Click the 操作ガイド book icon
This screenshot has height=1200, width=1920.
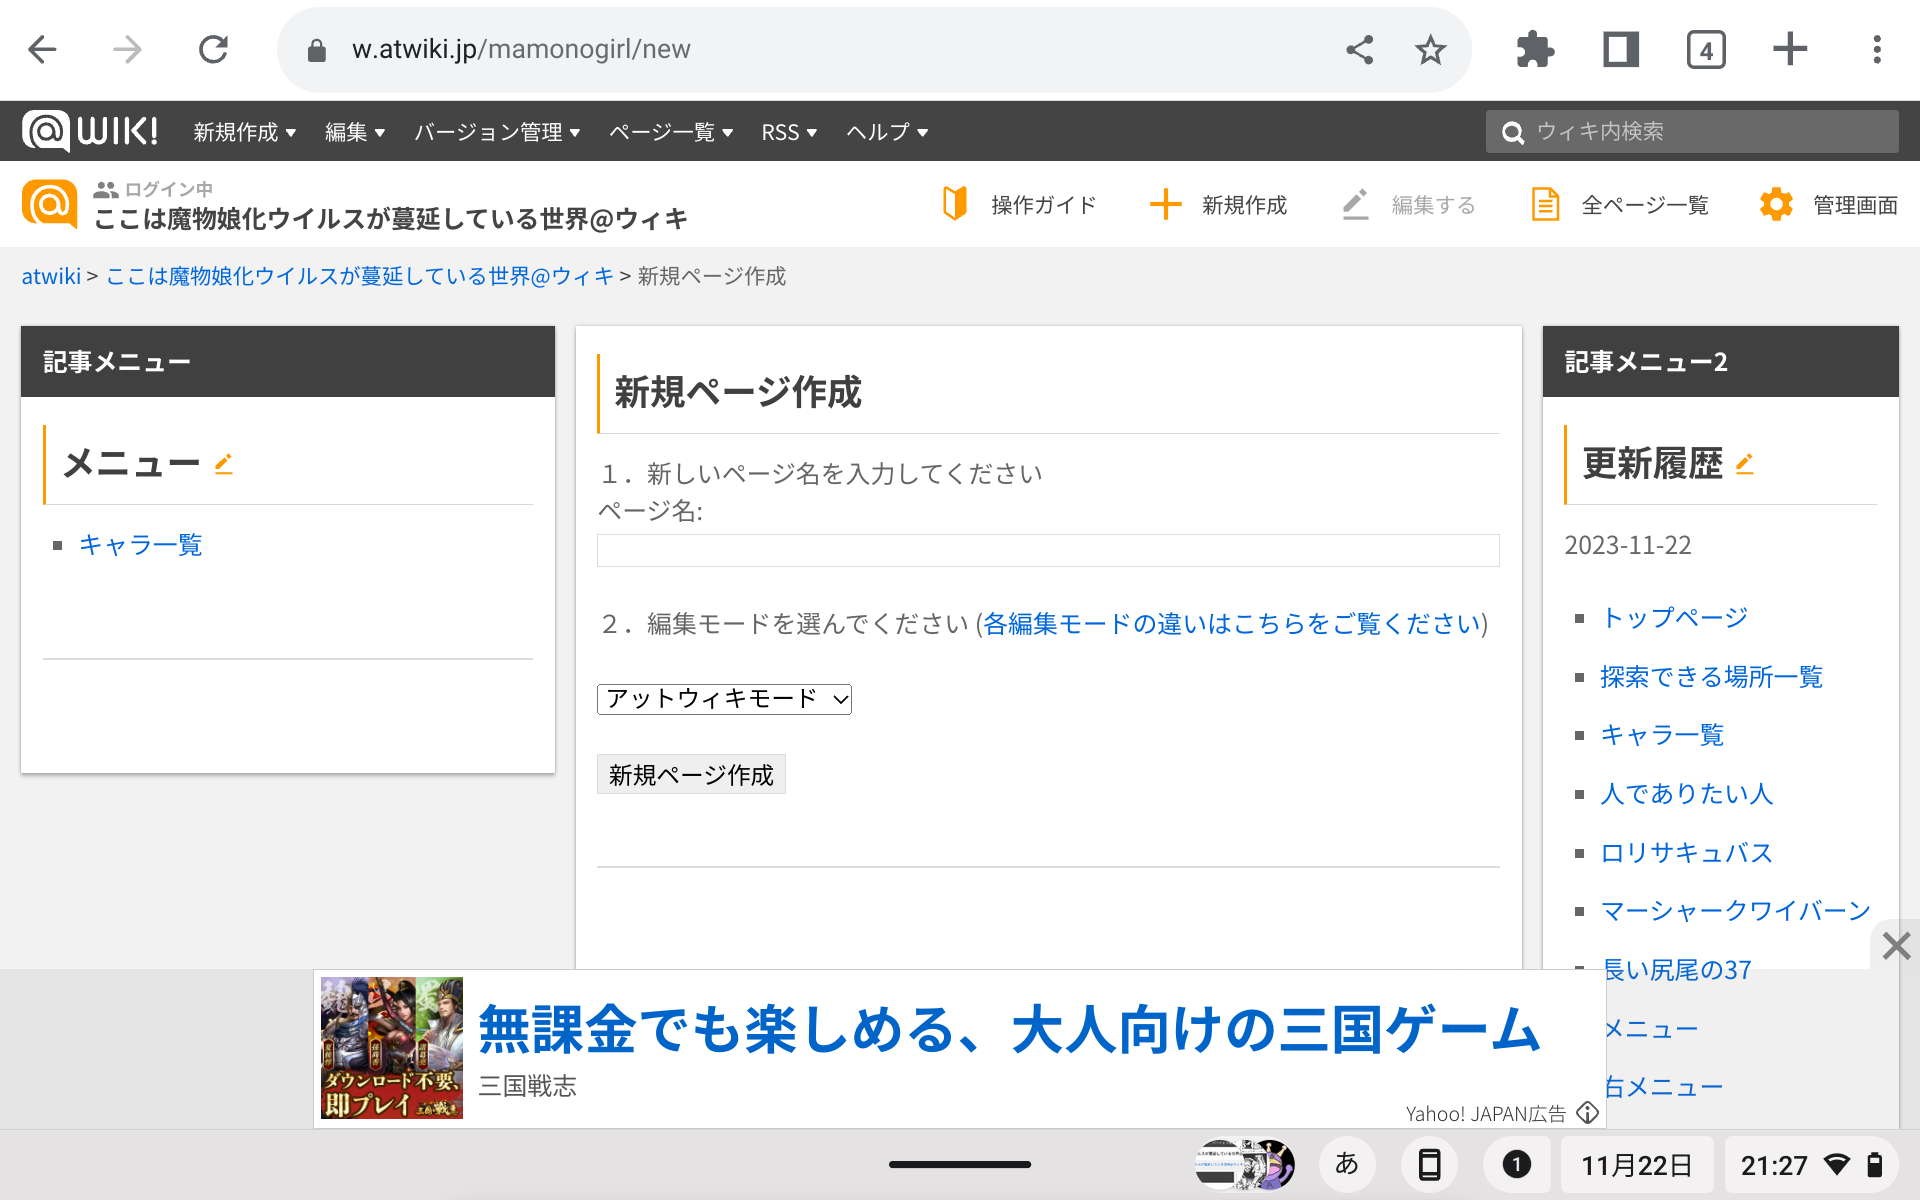tap(955, 204)
